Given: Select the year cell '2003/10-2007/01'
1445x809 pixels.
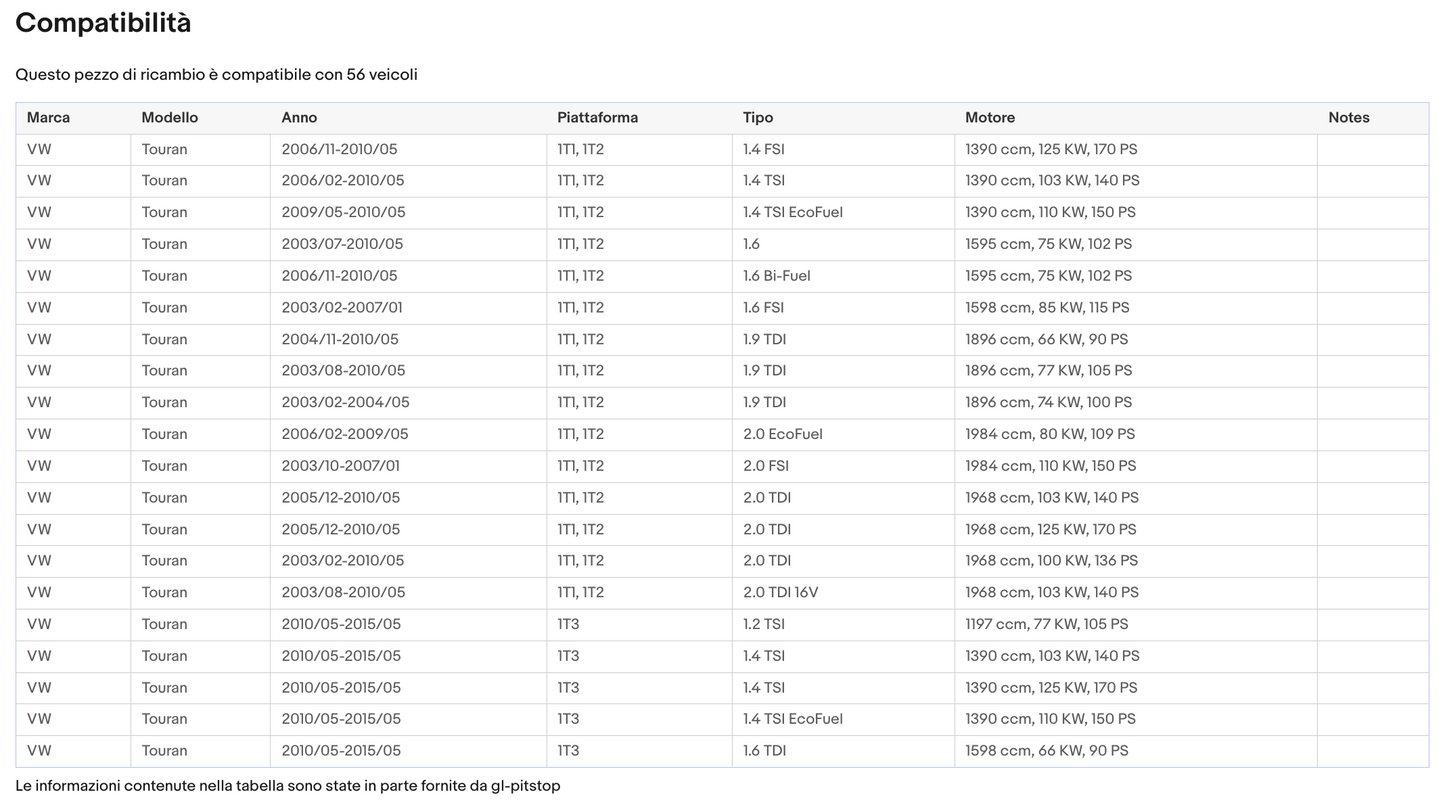Looking at the screenshot, I should [340, 466].
